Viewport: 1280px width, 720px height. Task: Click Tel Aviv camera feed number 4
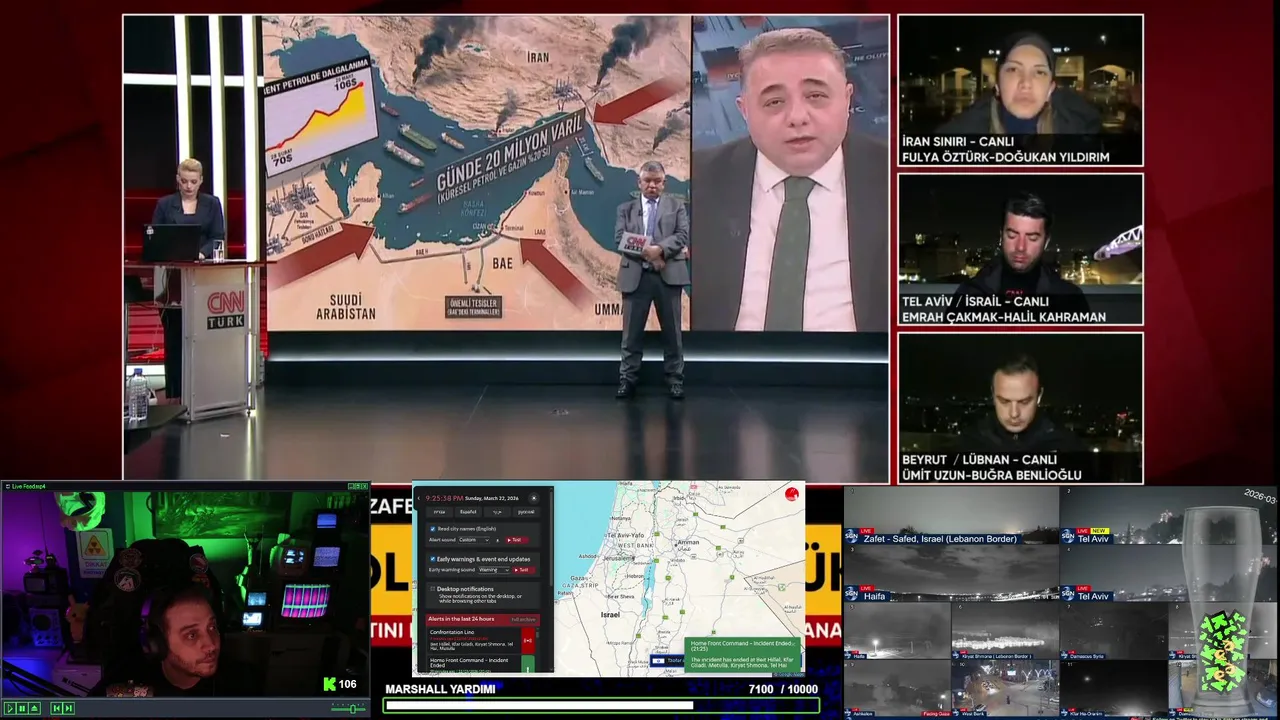click(x=1168, y=573)
